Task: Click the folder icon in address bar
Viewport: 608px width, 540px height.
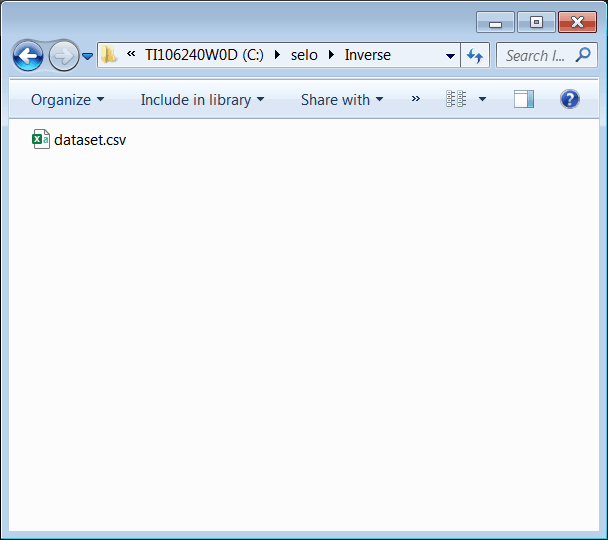Action: 109,55
